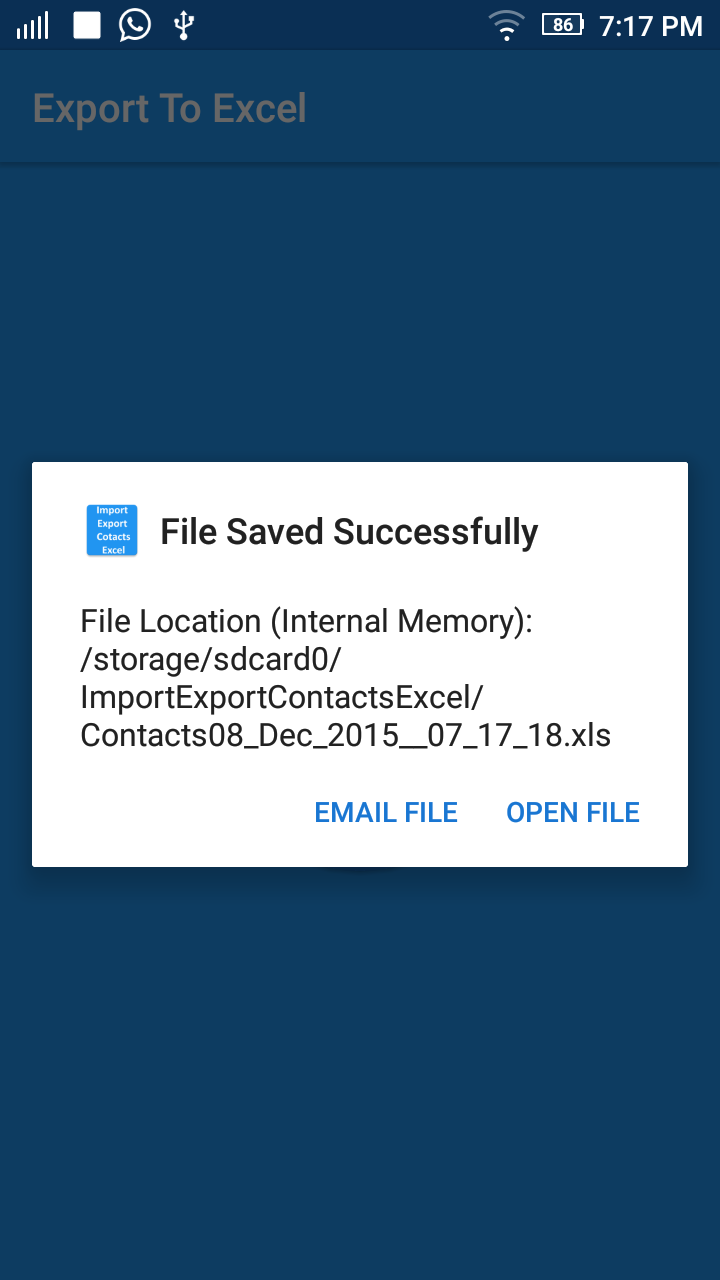Tap the Import Export Contacts Excel app icon
The width and height of the screenshot is (720, 1280).
click(x=112, y=531)
